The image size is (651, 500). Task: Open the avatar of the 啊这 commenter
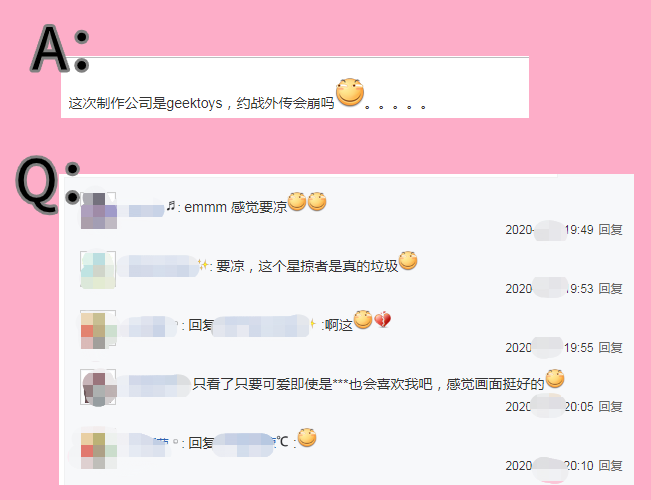point(98,330)
